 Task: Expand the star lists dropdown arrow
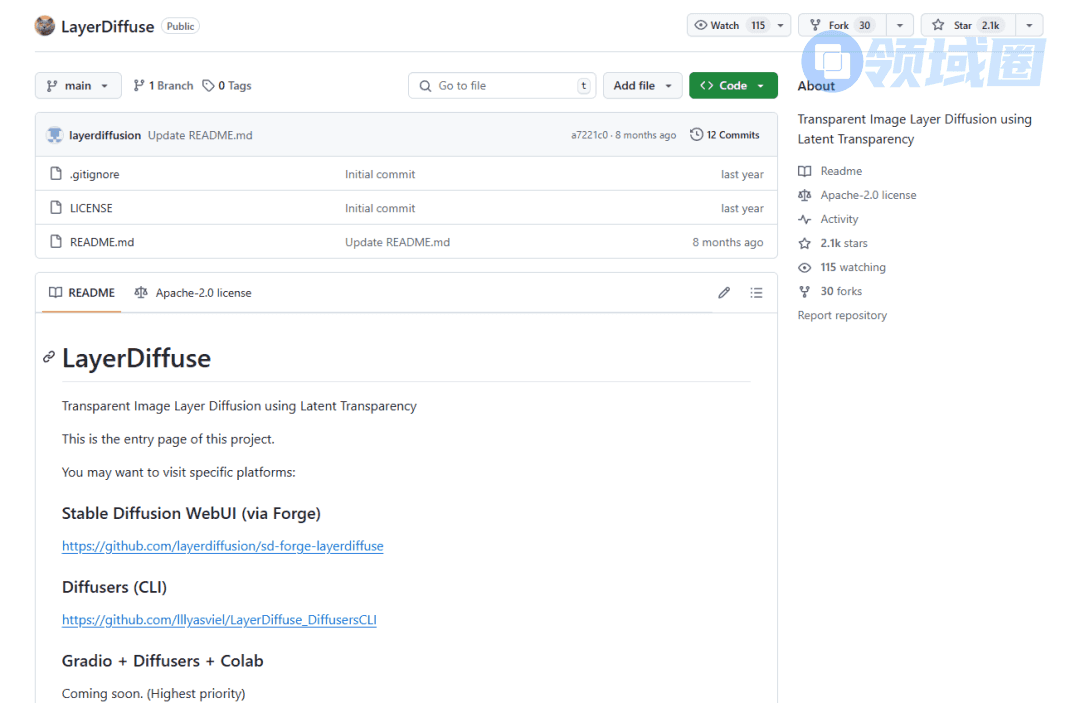click(x=1029, y=25)
